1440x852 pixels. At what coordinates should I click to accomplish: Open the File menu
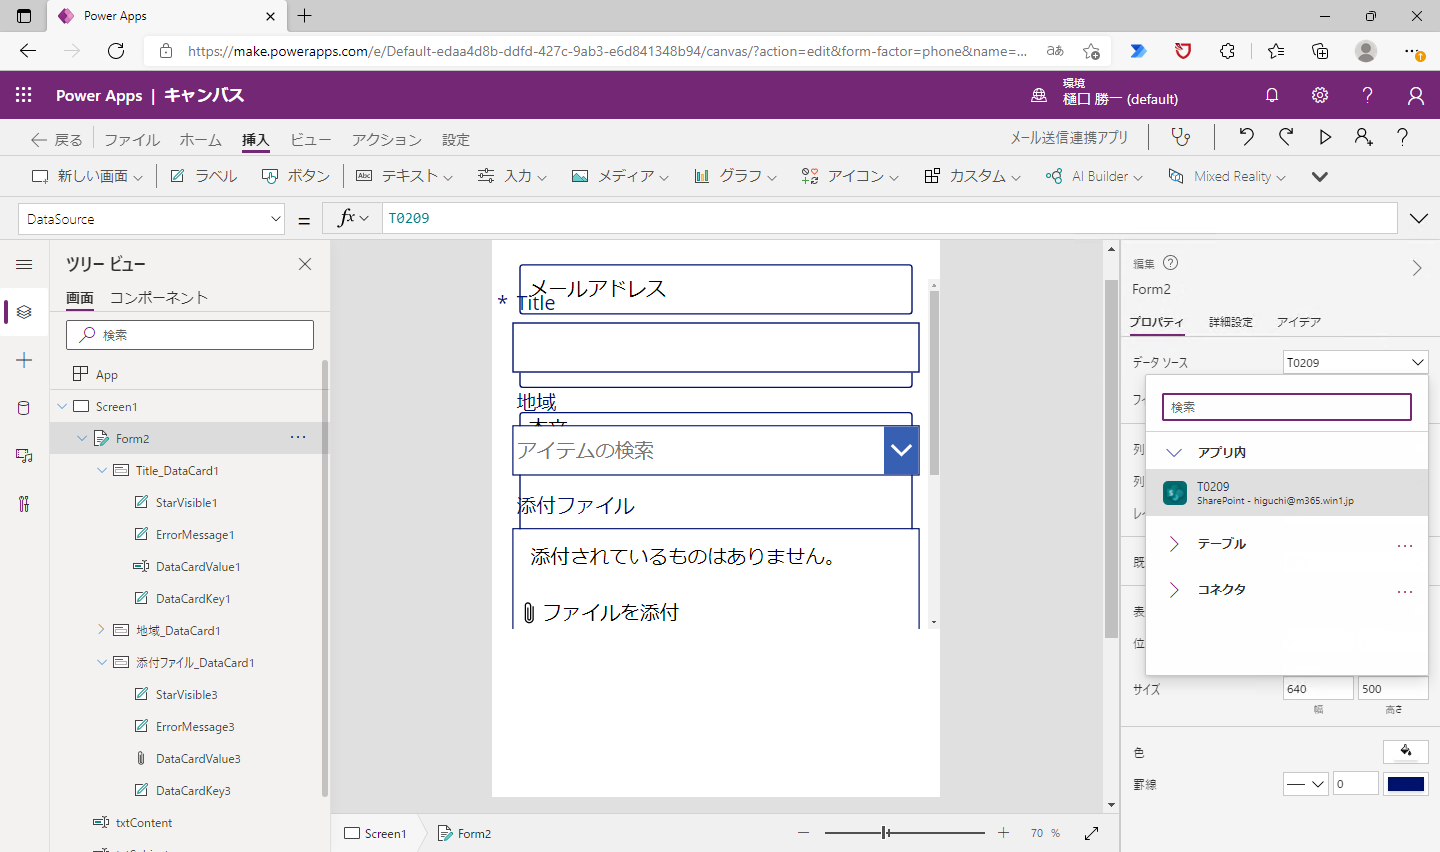click(x=132, y=140)
